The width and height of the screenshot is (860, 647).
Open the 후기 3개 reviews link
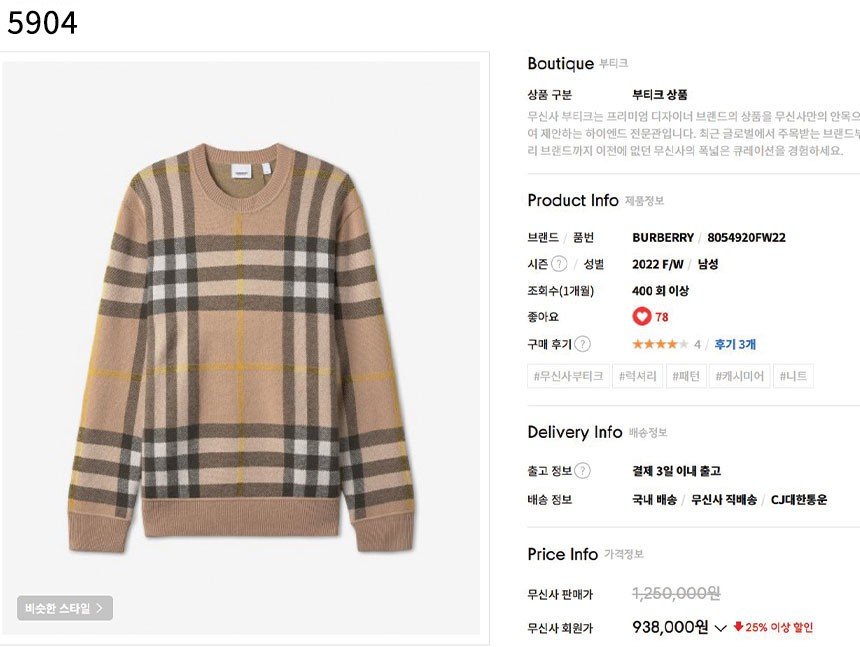[x=735, y=344]
